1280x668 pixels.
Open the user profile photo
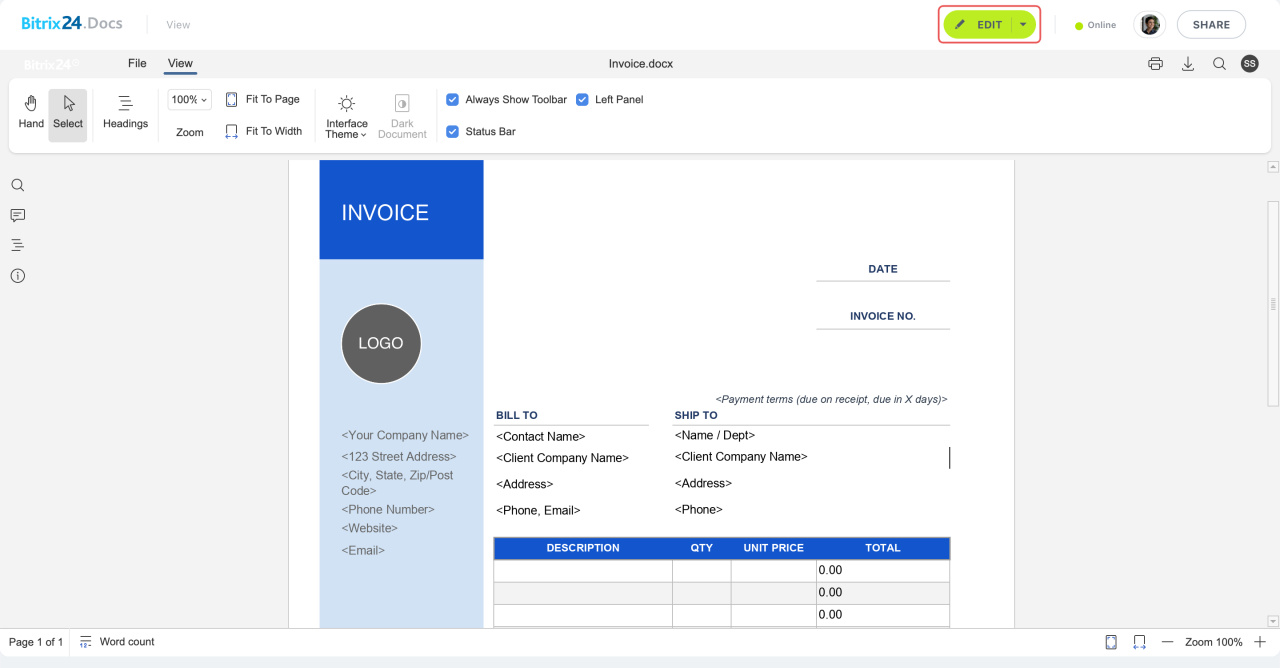coord(1150,25)
